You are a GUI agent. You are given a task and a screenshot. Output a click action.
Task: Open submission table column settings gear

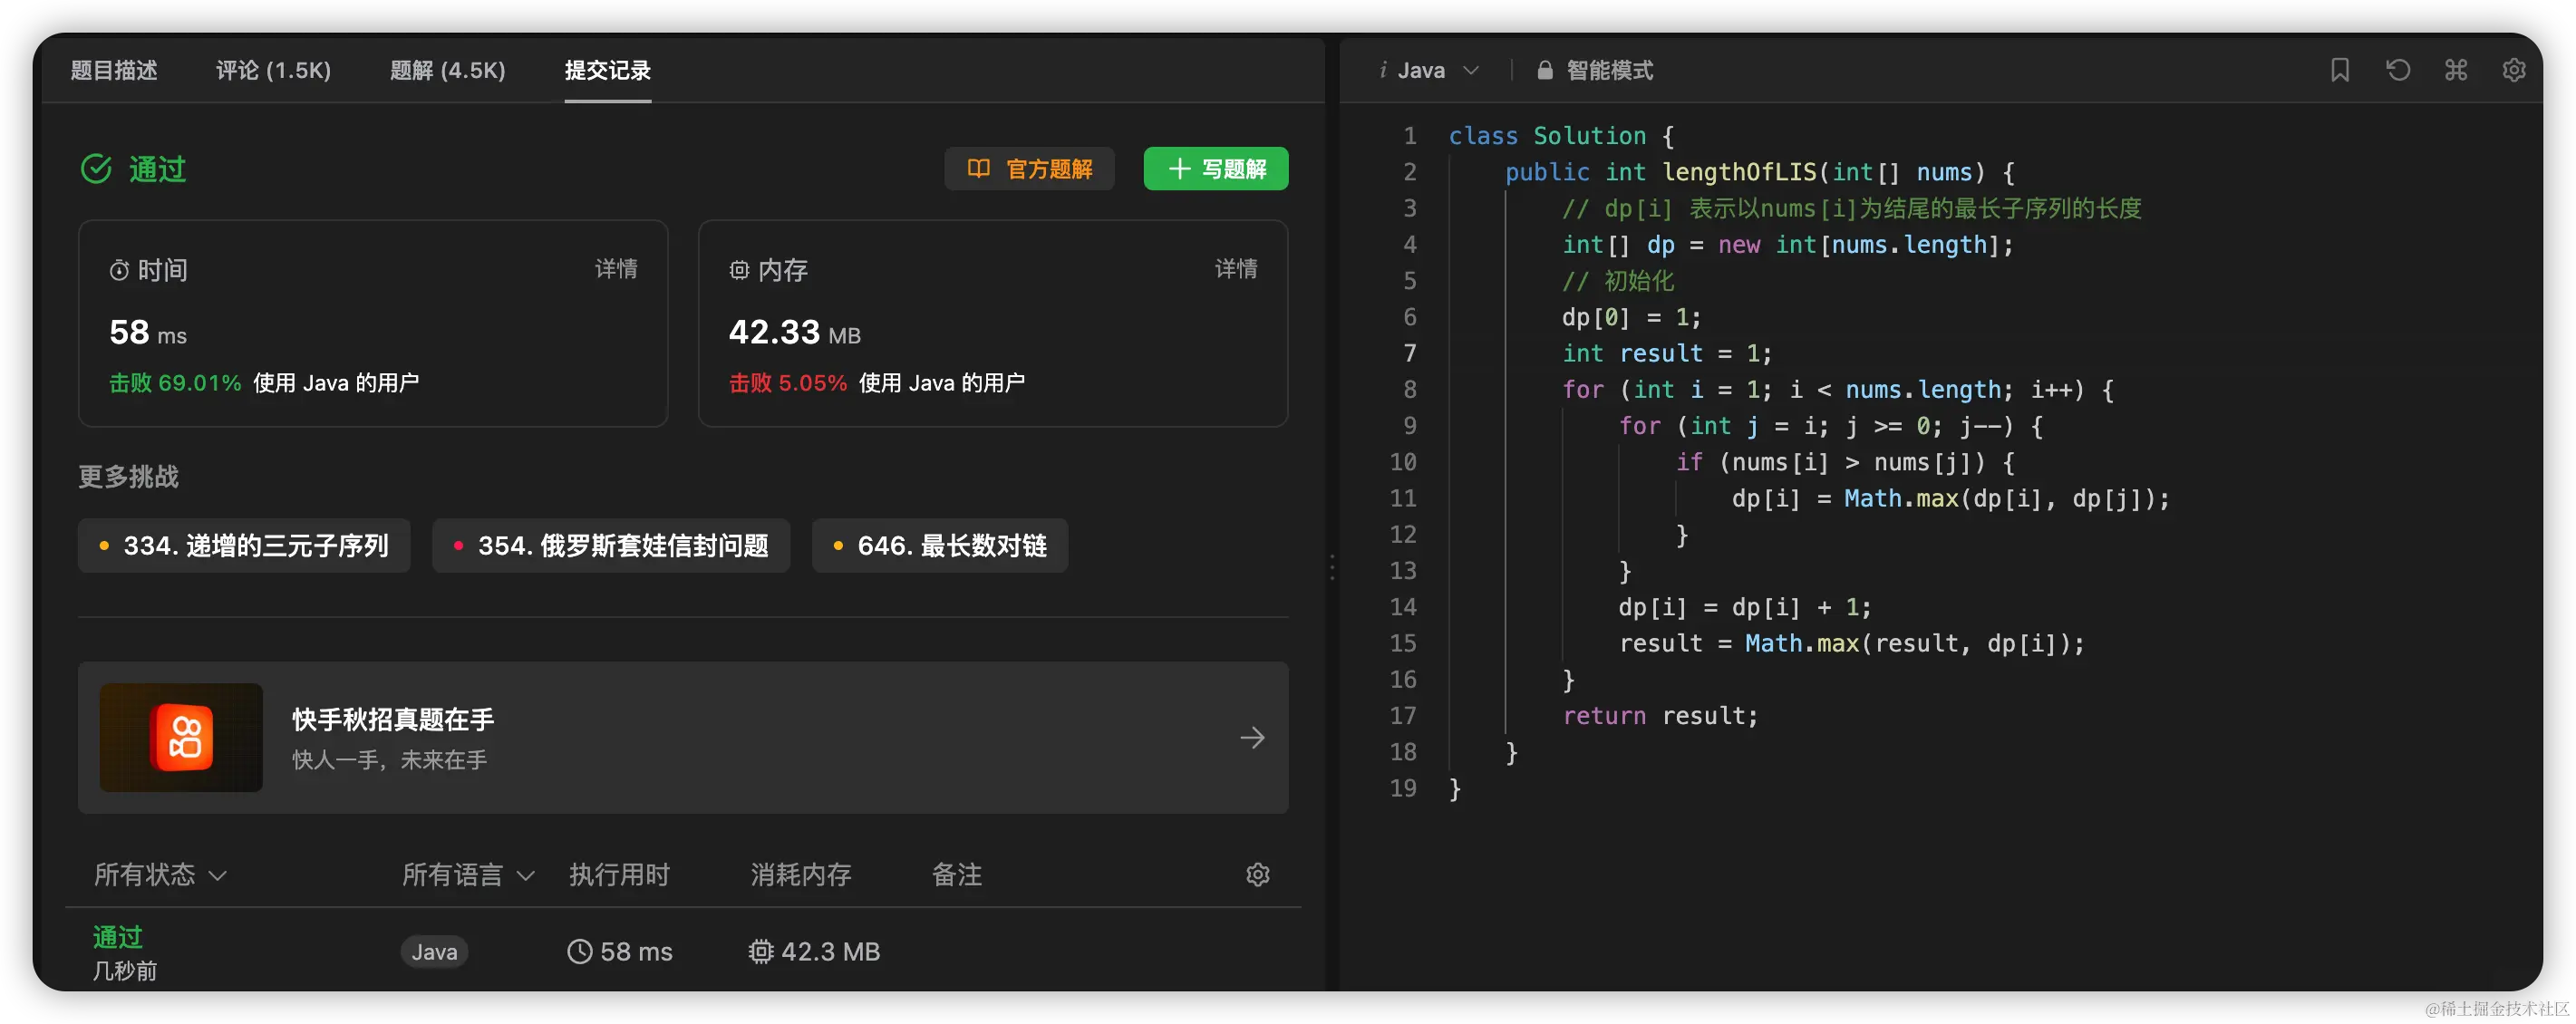[x=1257, y=875]
